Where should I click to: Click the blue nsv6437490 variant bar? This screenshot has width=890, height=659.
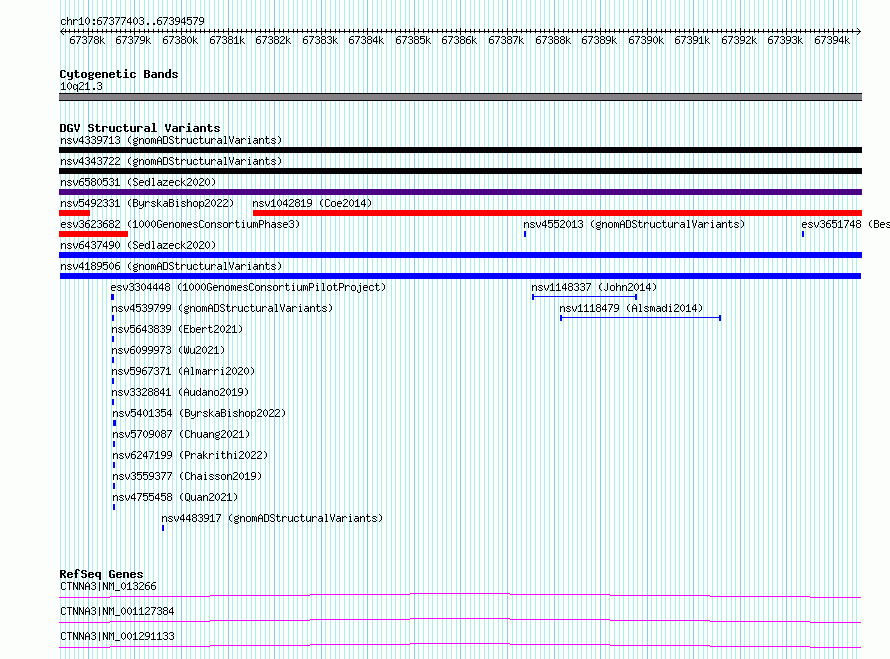460,255
